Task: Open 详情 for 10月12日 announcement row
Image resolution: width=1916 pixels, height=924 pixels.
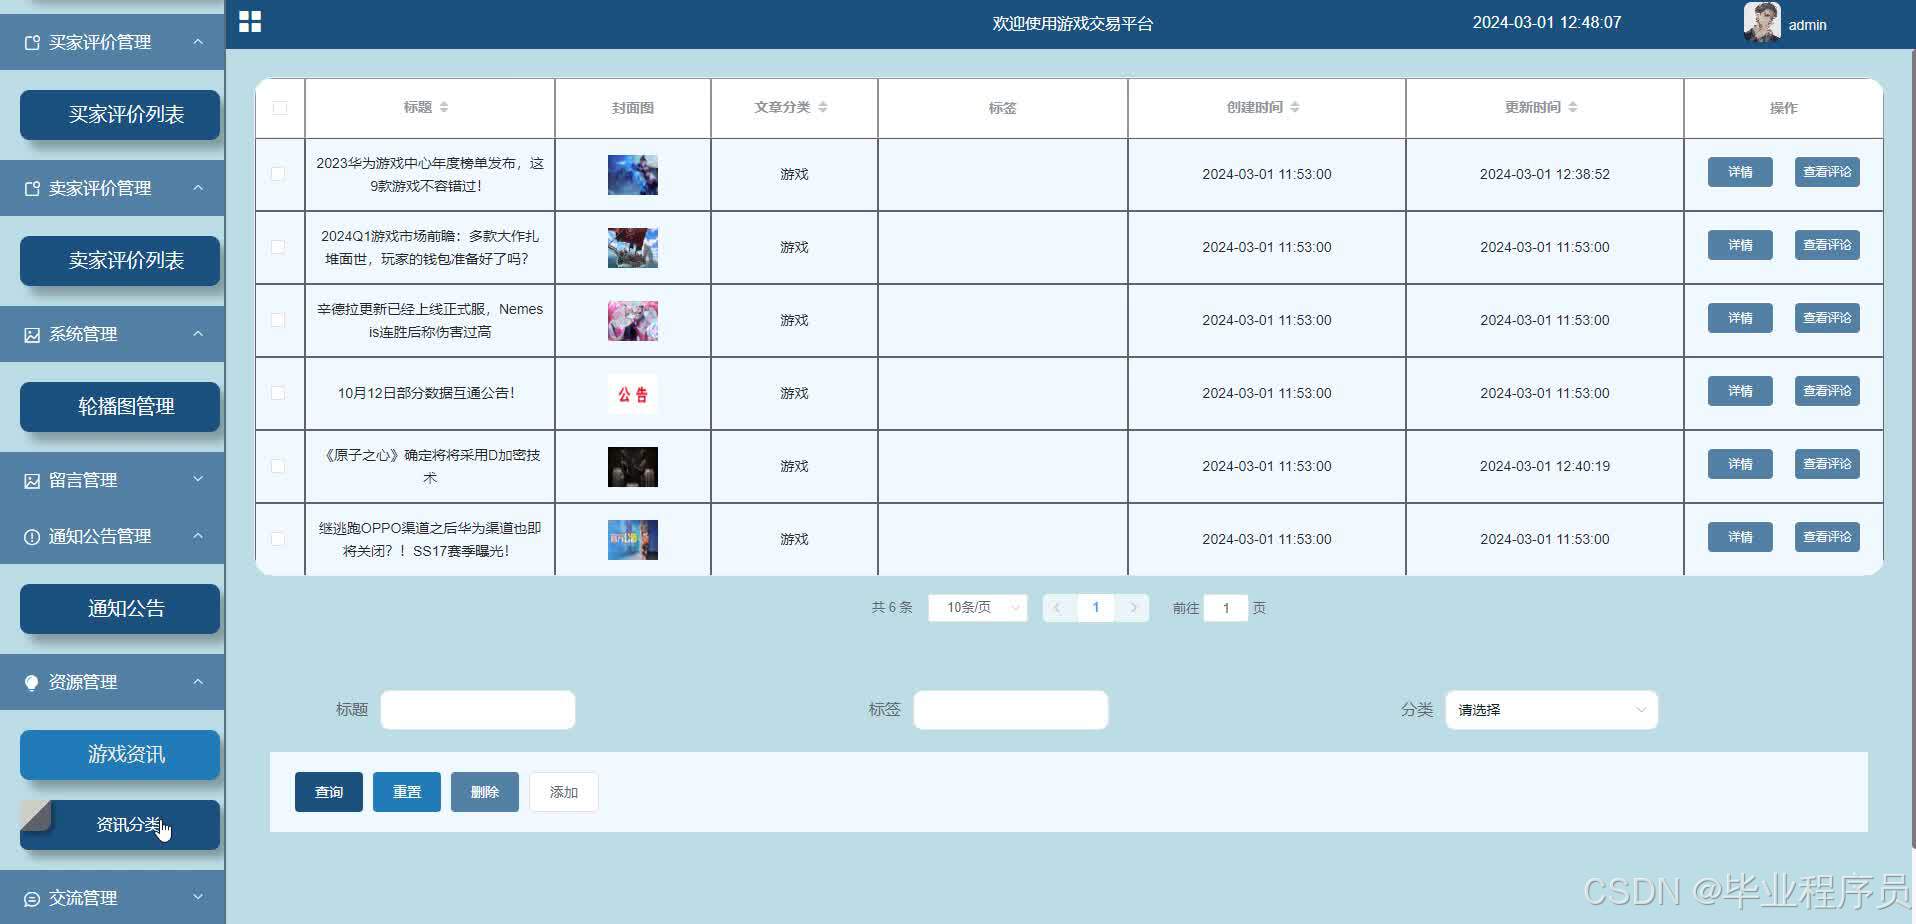Action: click(x=1740, y=391)
